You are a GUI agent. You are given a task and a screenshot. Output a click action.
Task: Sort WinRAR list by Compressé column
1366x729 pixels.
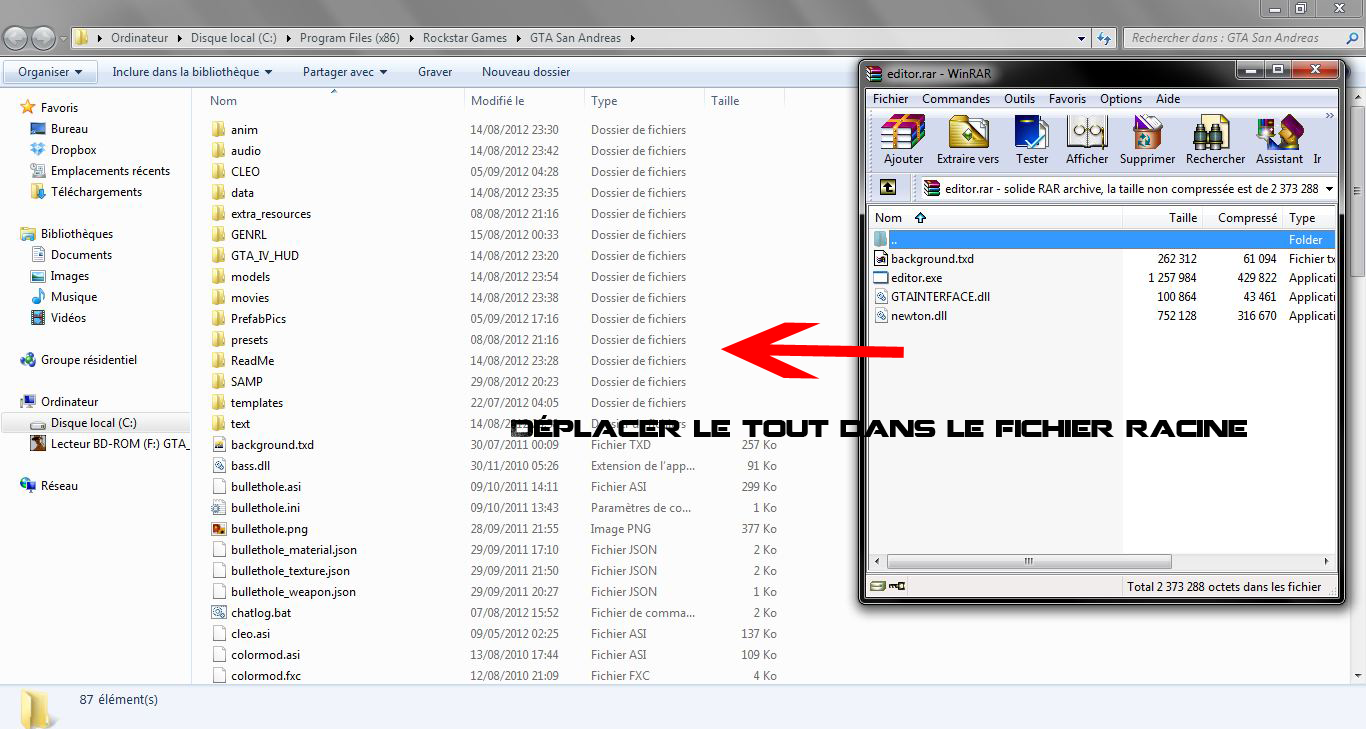click(1242, 217)
